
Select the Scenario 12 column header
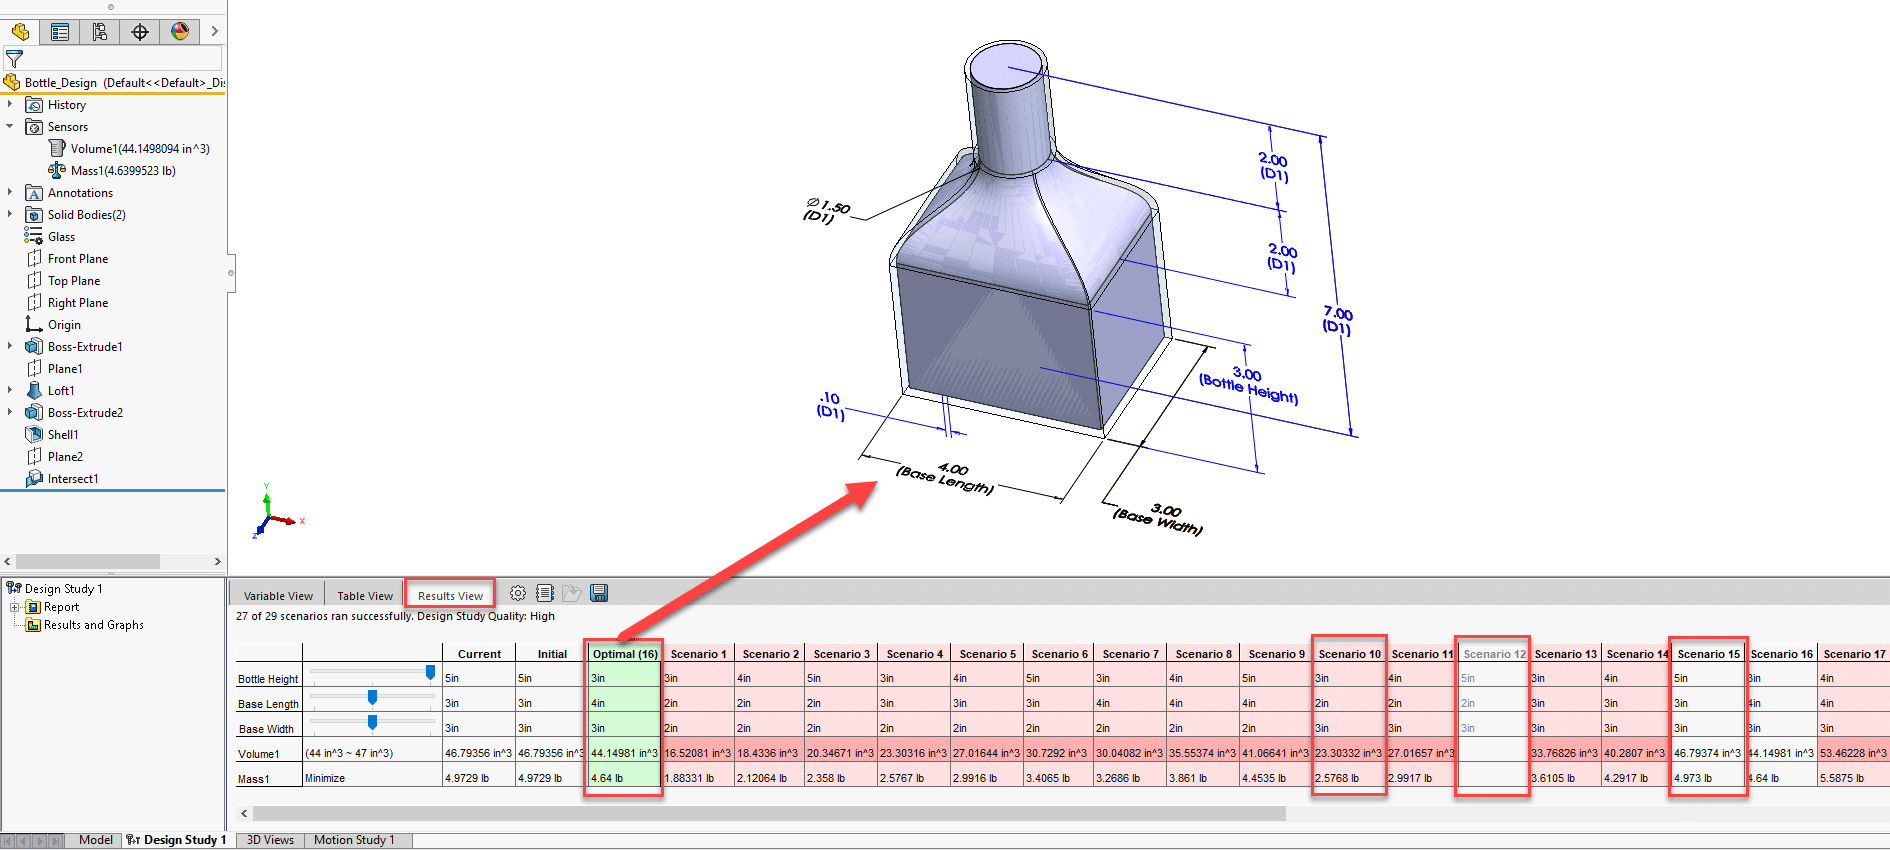click(x=1494, y=654)
